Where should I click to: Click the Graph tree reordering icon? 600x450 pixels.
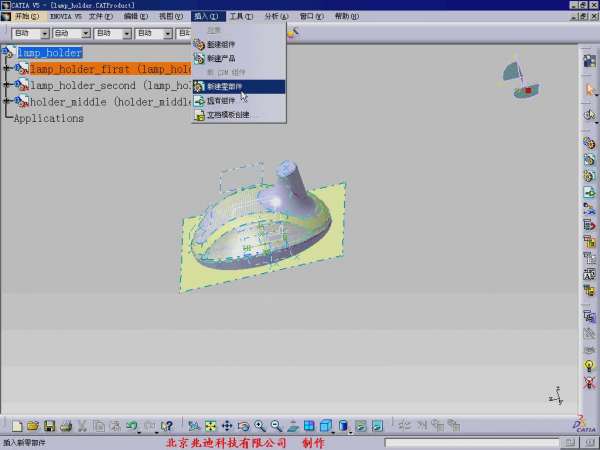point(590,225)
